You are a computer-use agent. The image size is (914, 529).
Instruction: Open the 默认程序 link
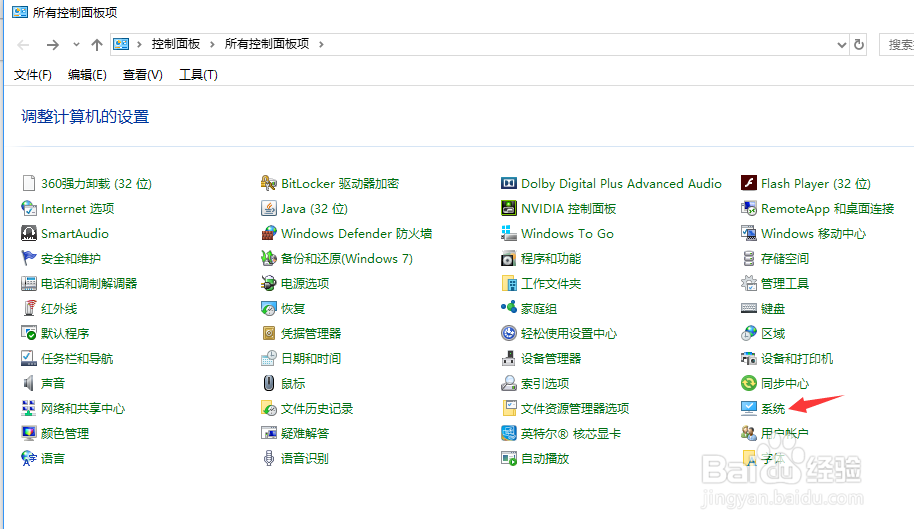tap(65, 333)
